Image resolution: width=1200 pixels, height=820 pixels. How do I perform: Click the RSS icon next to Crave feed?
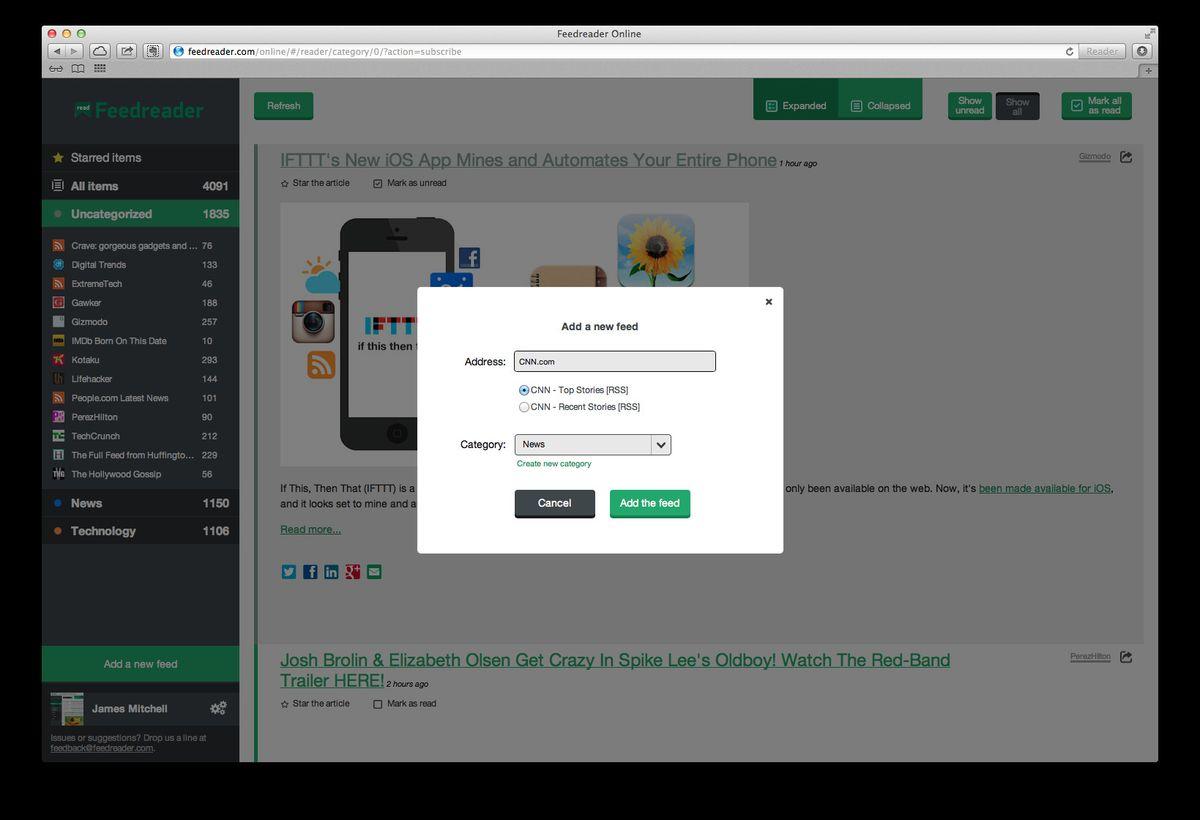(59, 245)
